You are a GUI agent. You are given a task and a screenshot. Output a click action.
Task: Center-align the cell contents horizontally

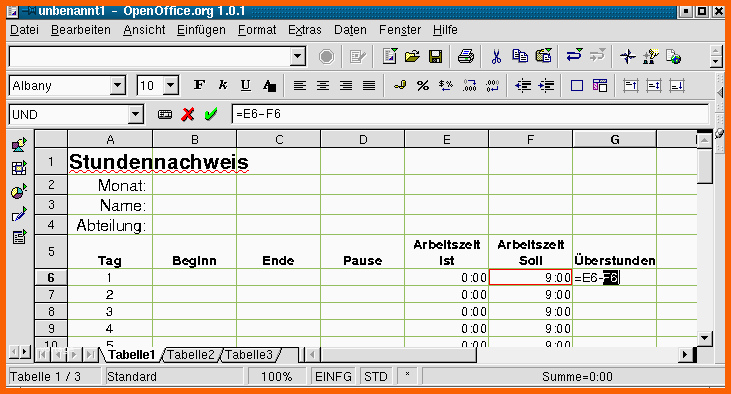(323, 86)
